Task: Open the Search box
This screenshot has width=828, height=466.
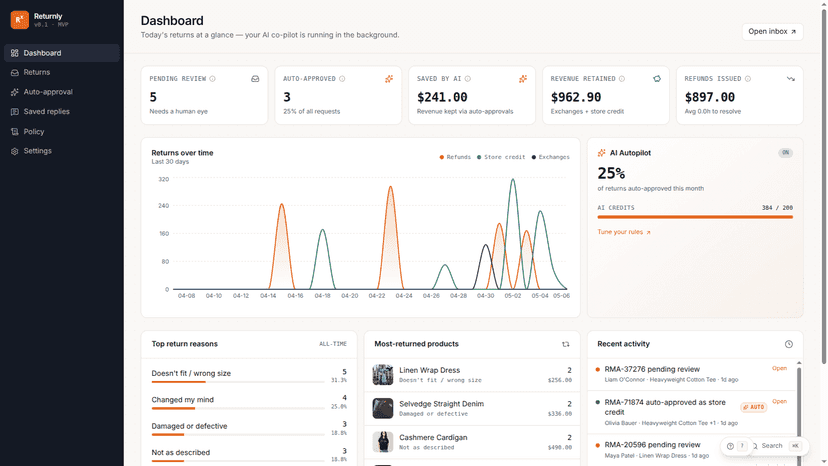Action: (777, 446)
